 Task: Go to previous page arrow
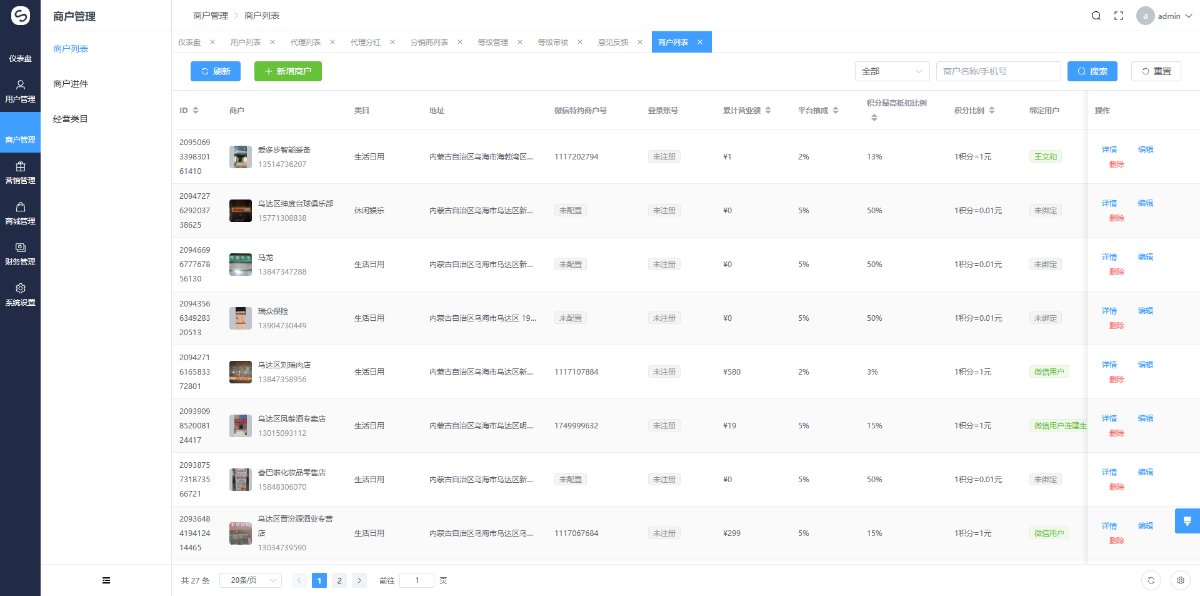tap(298, 580)
